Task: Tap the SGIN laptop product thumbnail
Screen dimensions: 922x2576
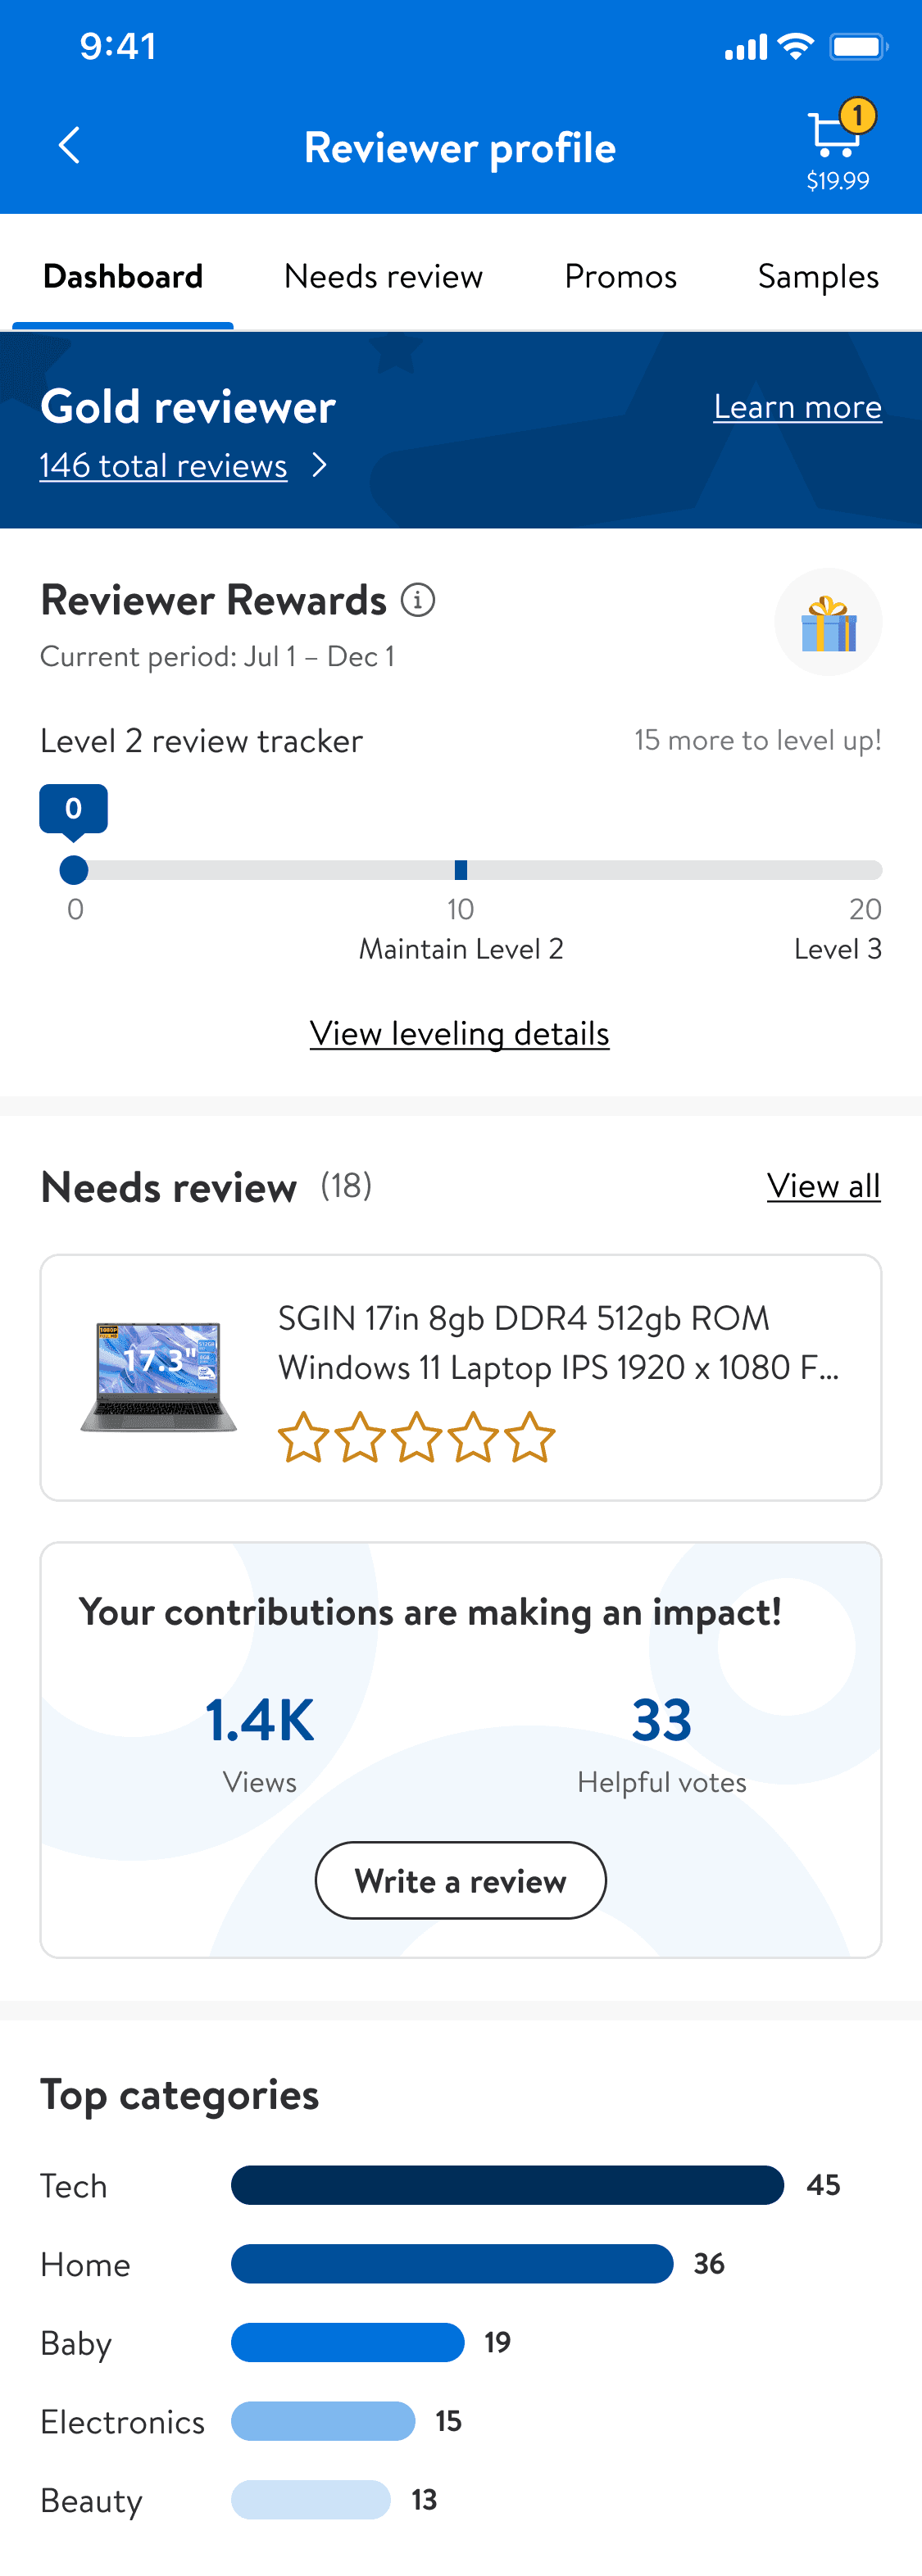Action: coord(159,1376)
